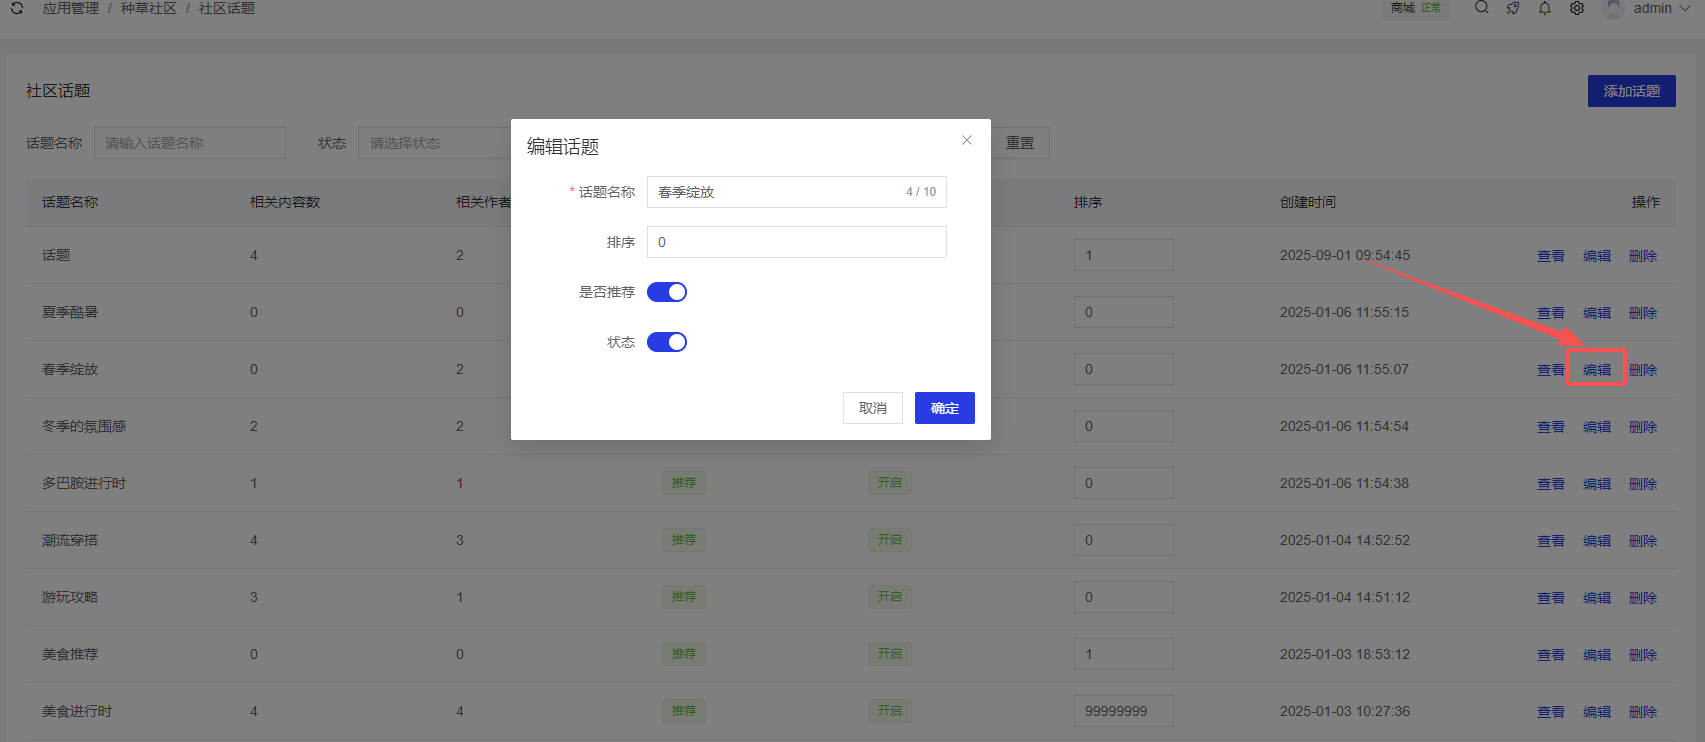Click 删除 link for 春季绽放 row
The height and width of the screenshot is (742, 1705).
[x=1643, y=370]
